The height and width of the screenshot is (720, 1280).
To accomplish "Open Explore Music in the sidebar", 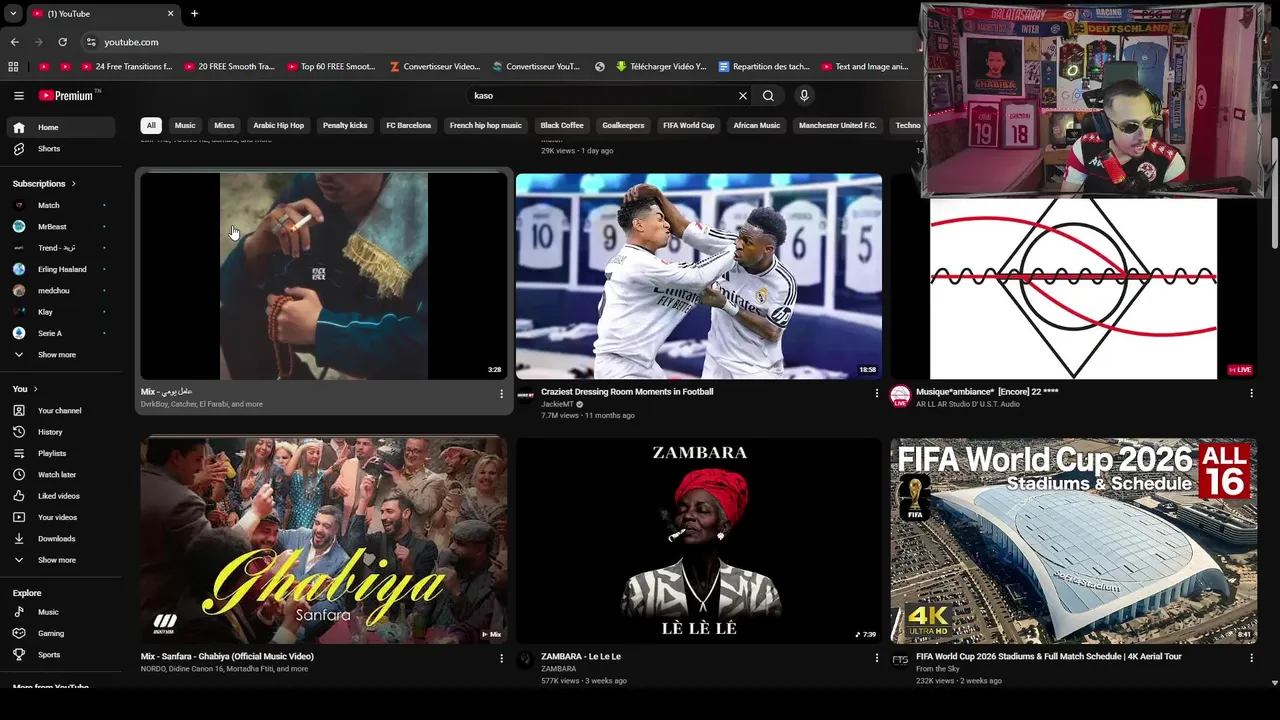I will [x=60, y=612].
